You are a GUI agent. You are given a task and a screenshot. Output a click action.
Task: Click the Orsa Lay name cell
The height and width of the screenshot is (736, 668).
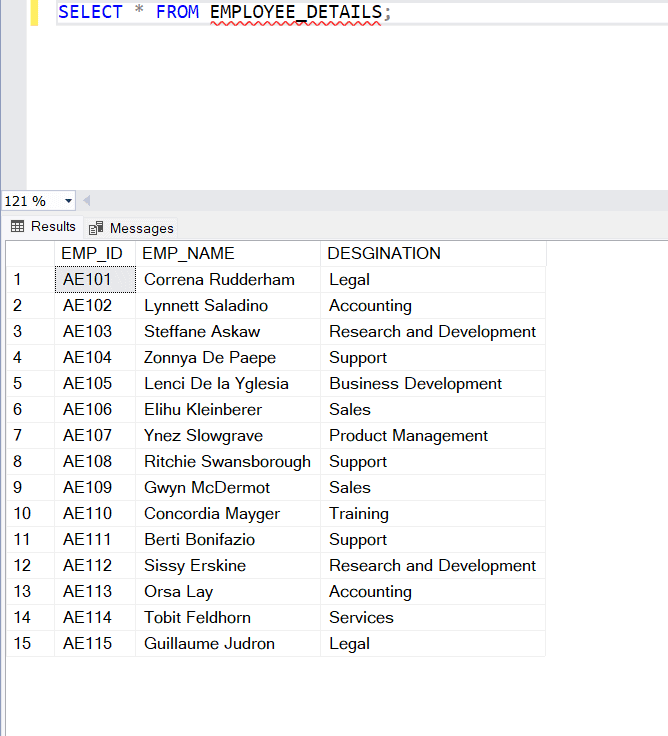(x=228, y=591)
